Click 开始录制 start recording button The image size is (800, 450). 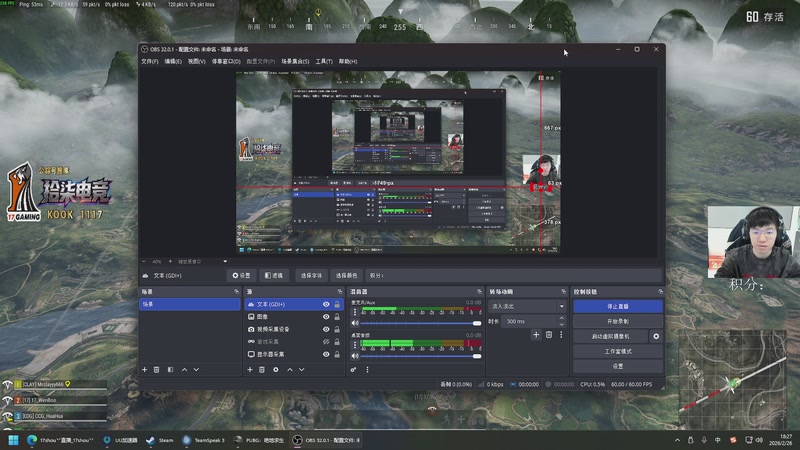pyautogui.click(x=618, y=321)
